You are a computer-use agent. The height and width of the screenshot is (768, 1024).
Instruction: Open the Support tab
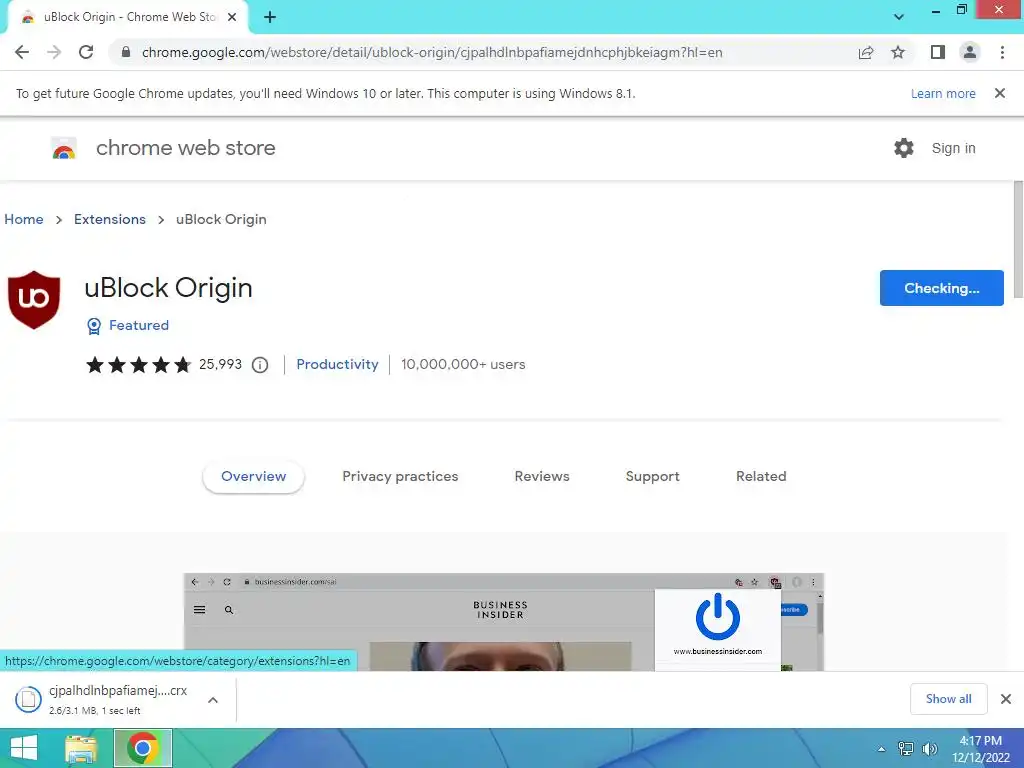point(652,477)
